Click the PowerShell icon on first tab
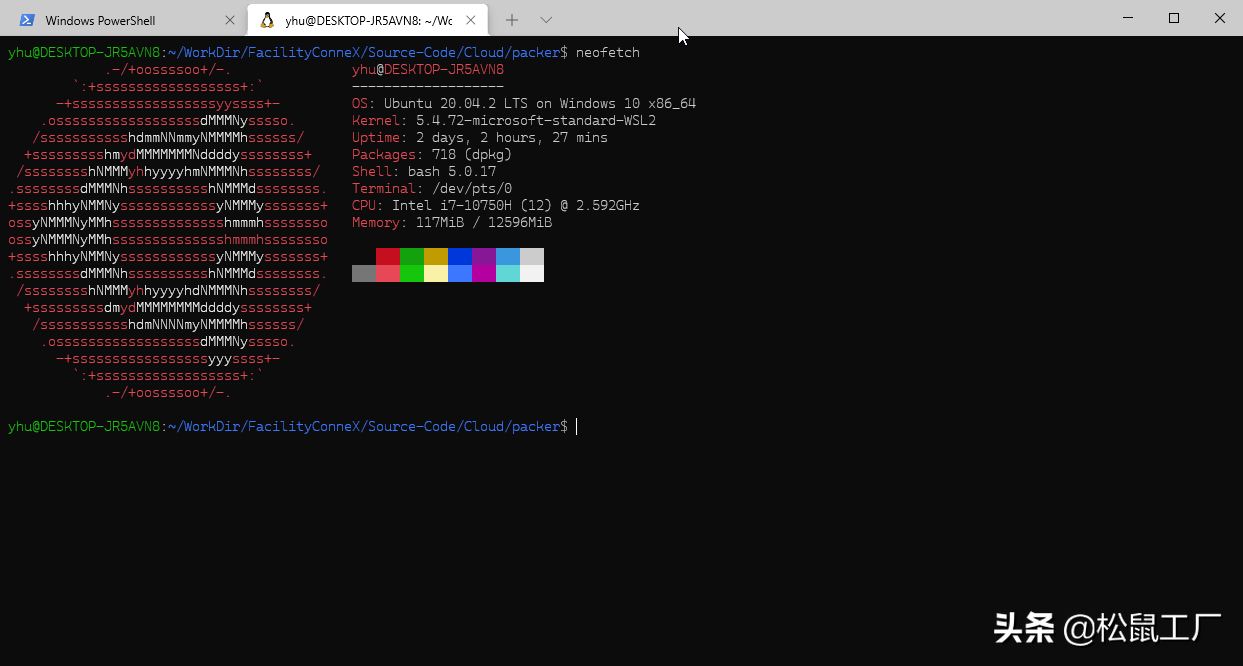Image resolution: width=1243 pixels, height=666 pixels. tap(28, 20)
